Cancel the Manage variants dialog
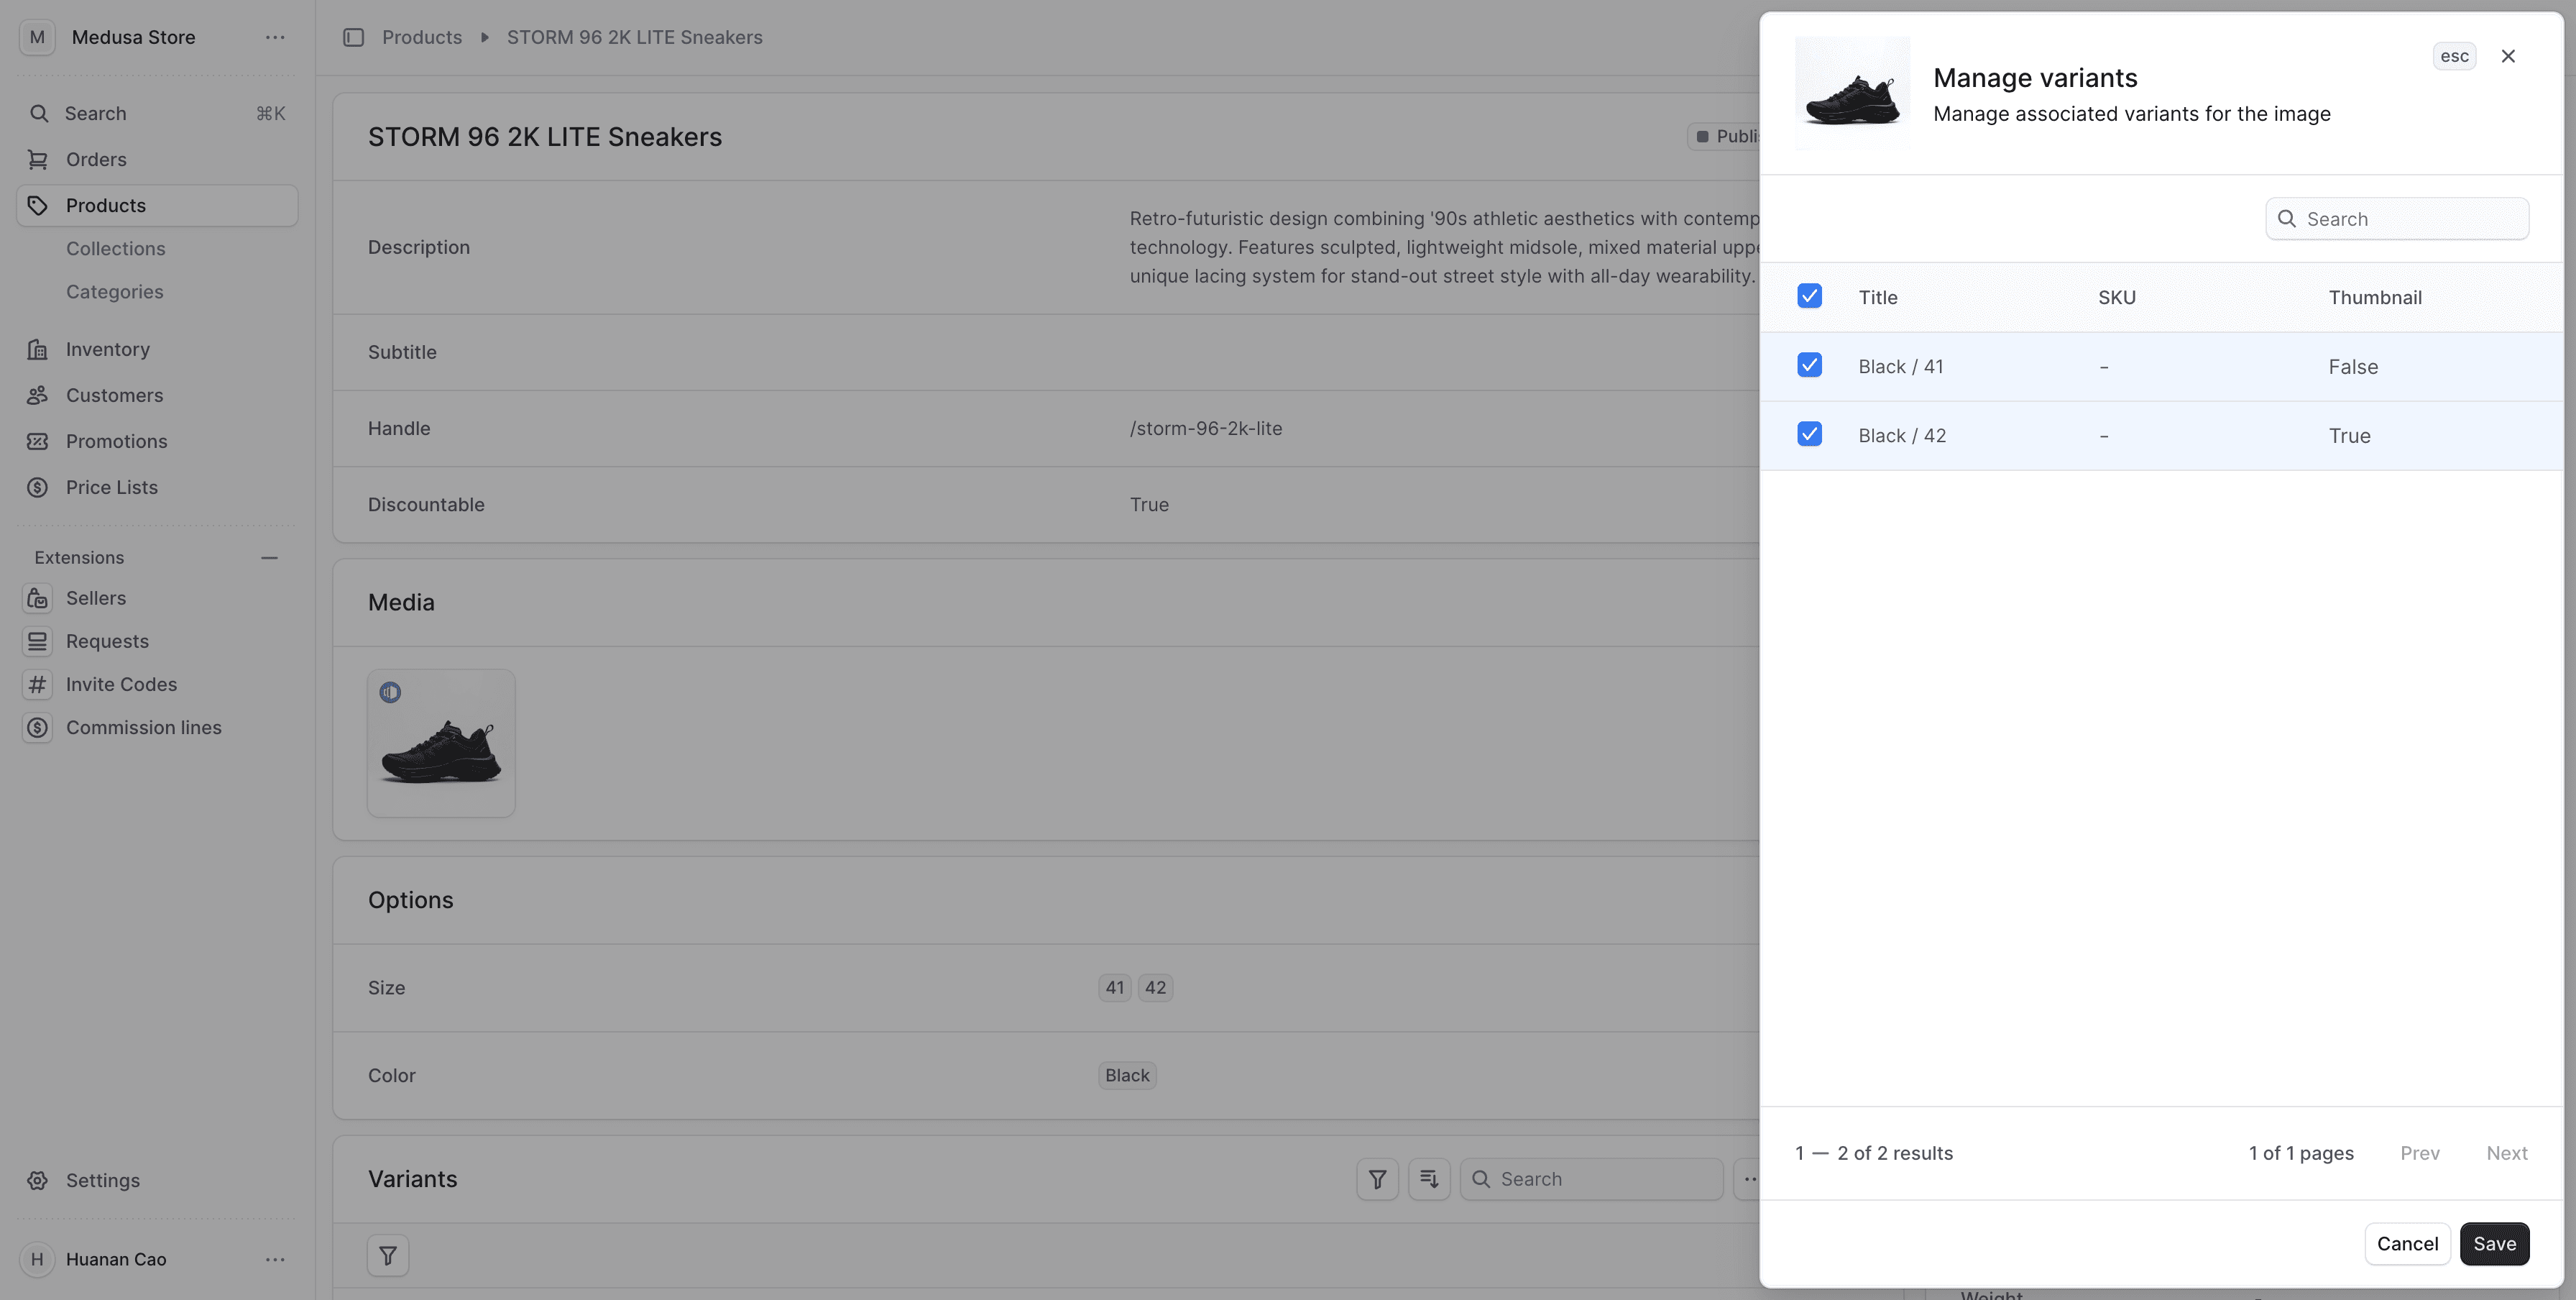The image size is (2576, 1300). point(2407,1244)
